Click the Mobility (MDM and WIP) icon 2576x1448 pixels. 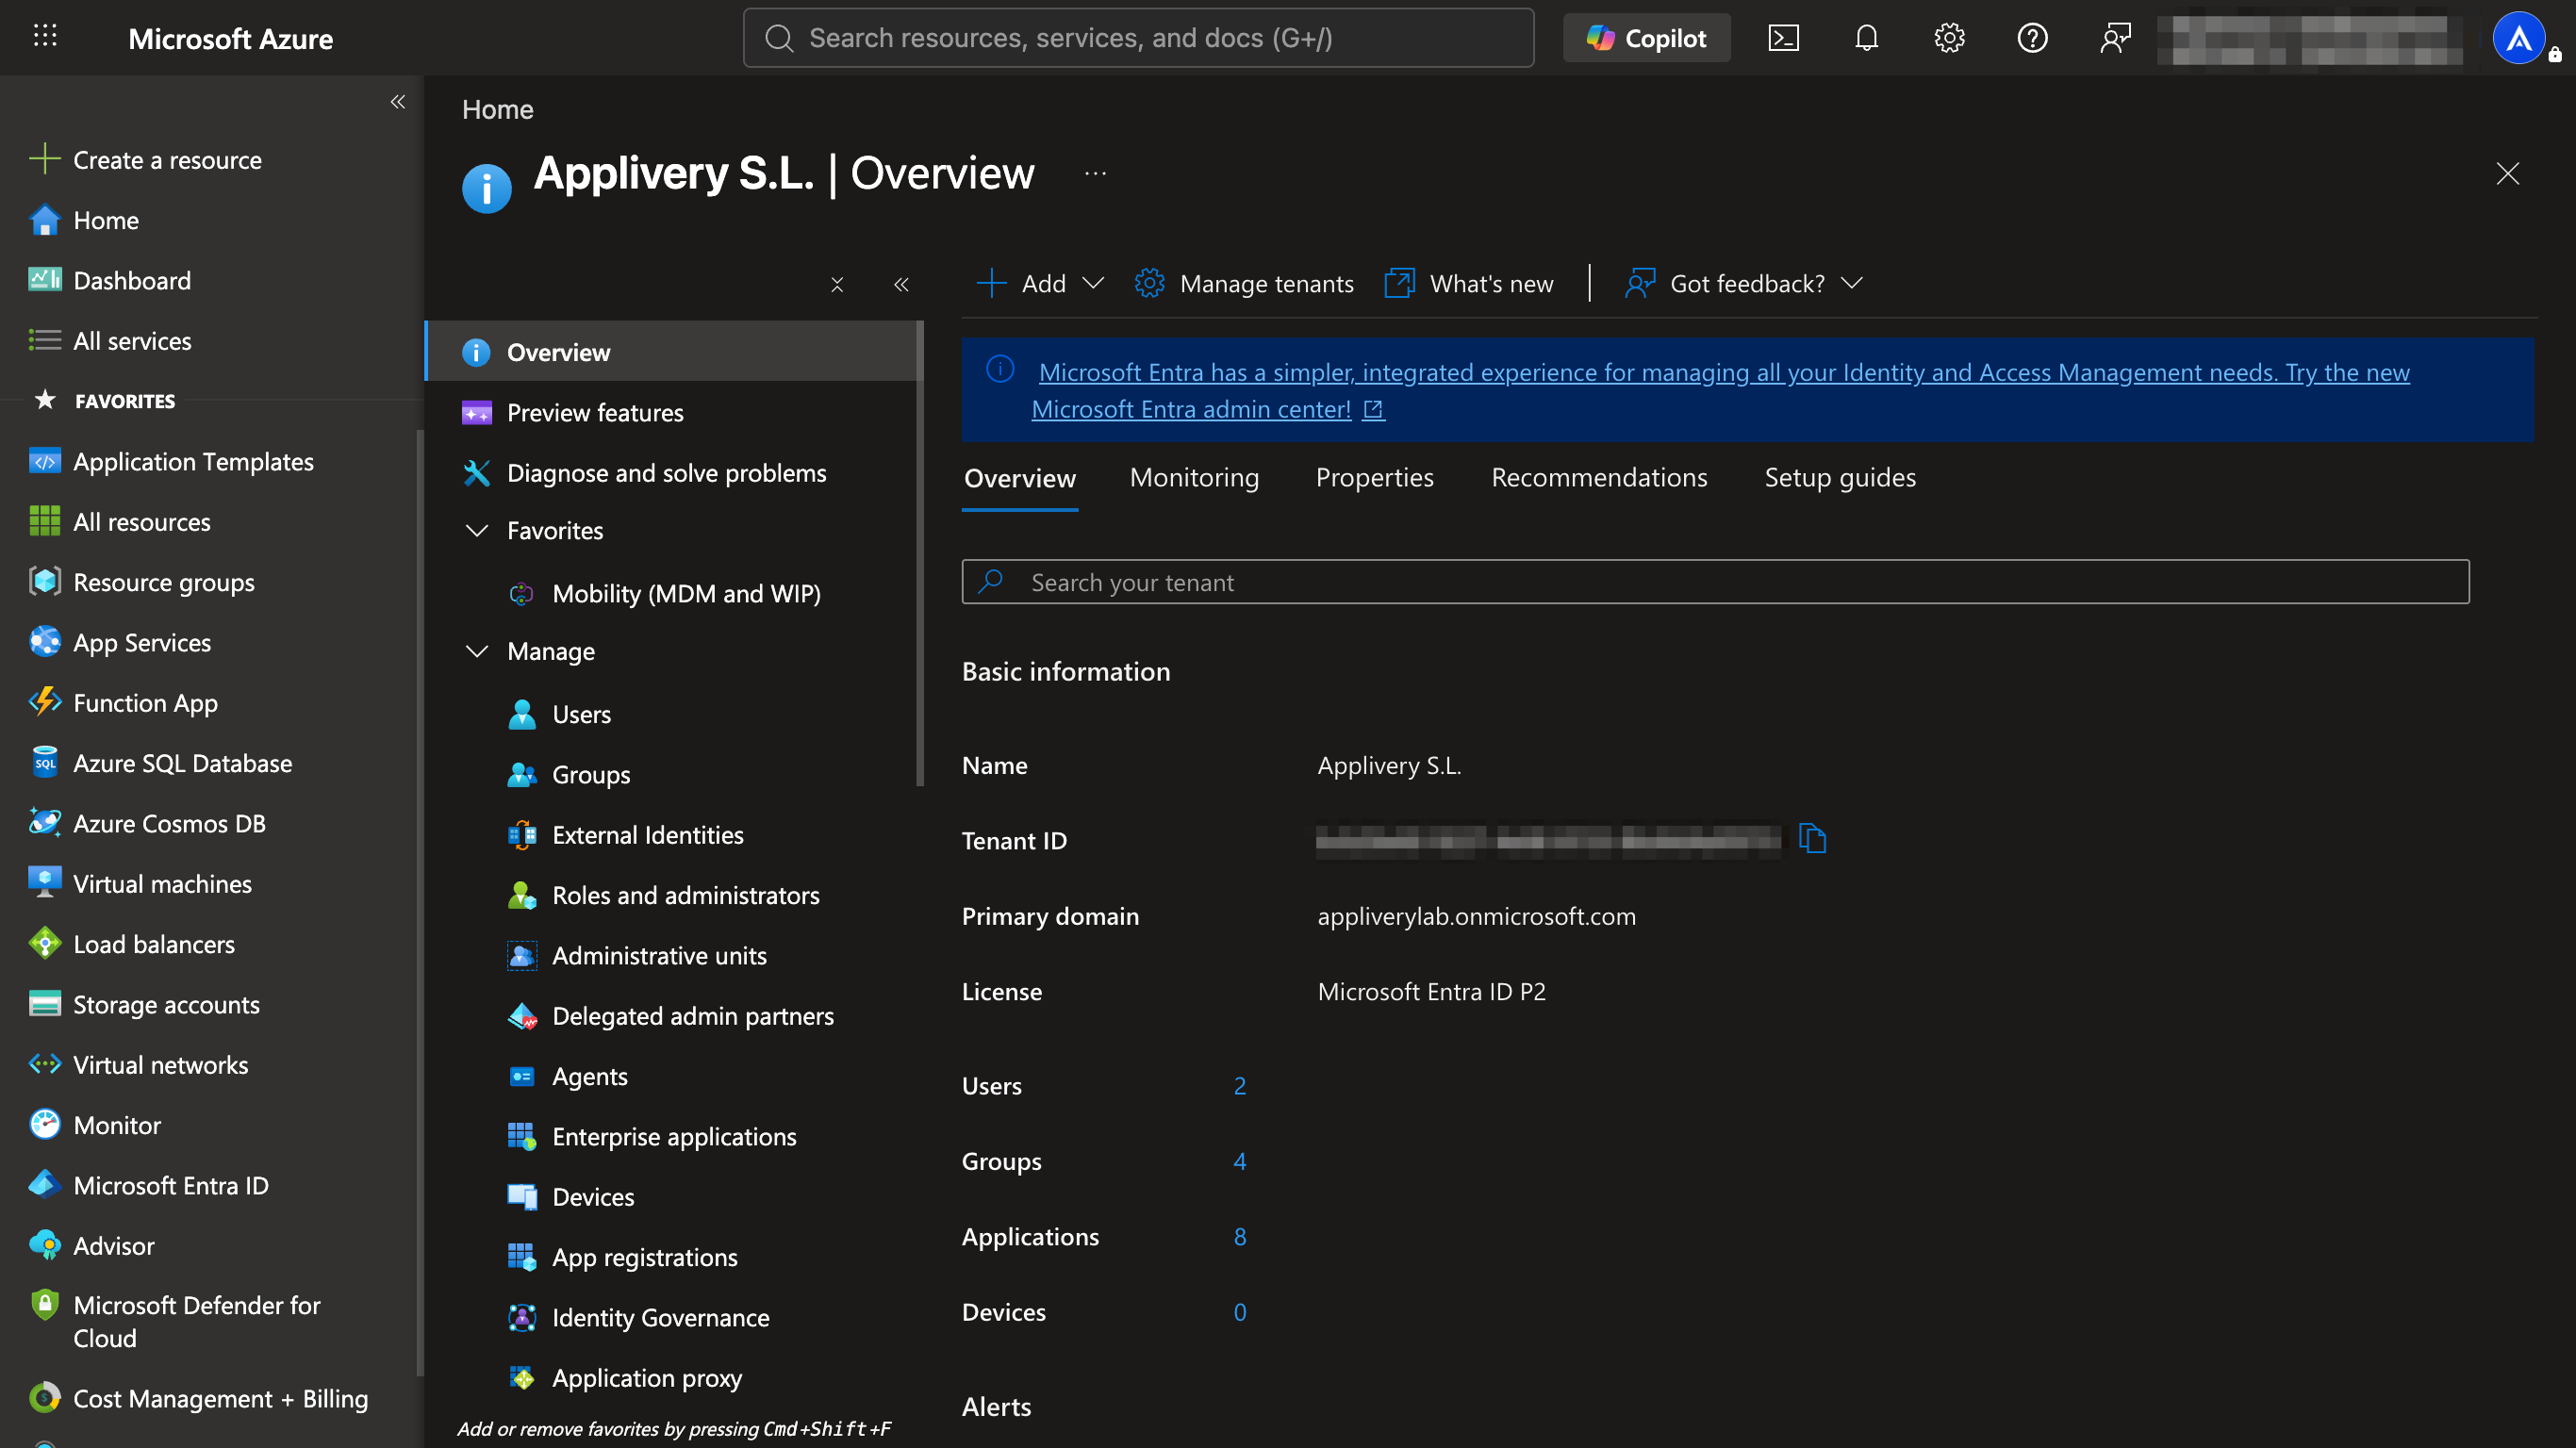tap(521, 594)
